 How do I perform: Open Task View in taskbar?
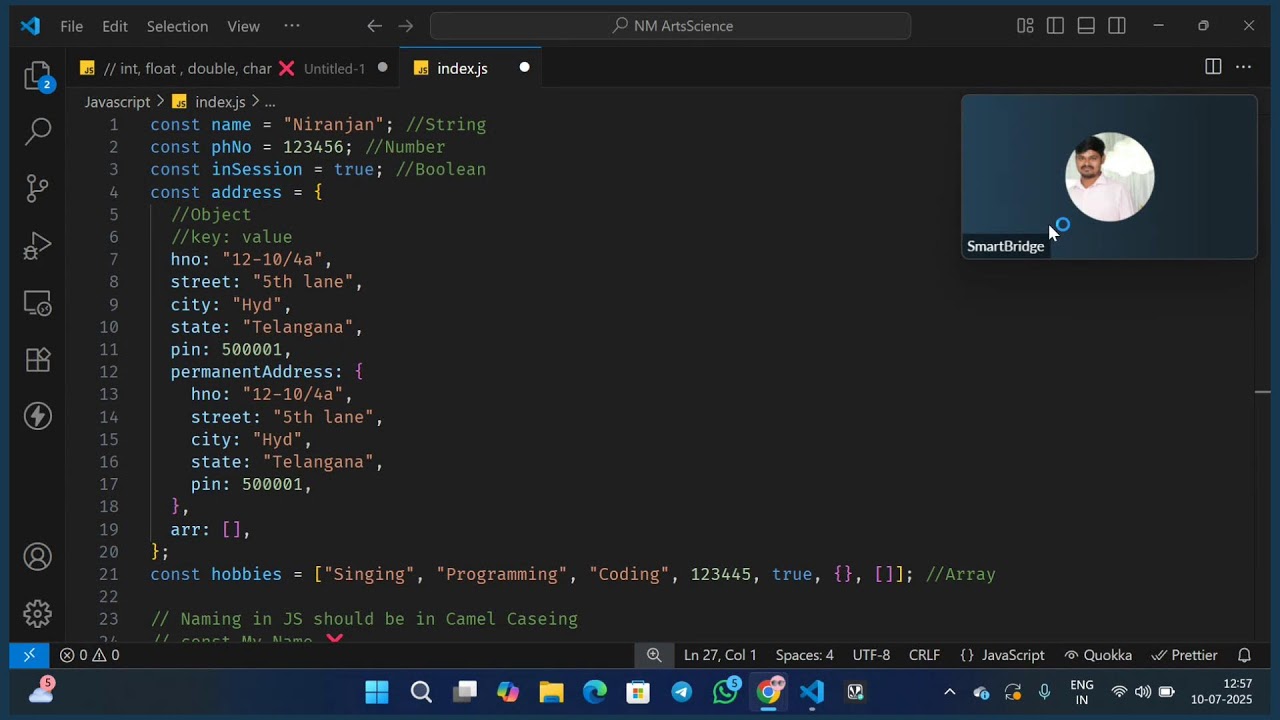[465, 692]
